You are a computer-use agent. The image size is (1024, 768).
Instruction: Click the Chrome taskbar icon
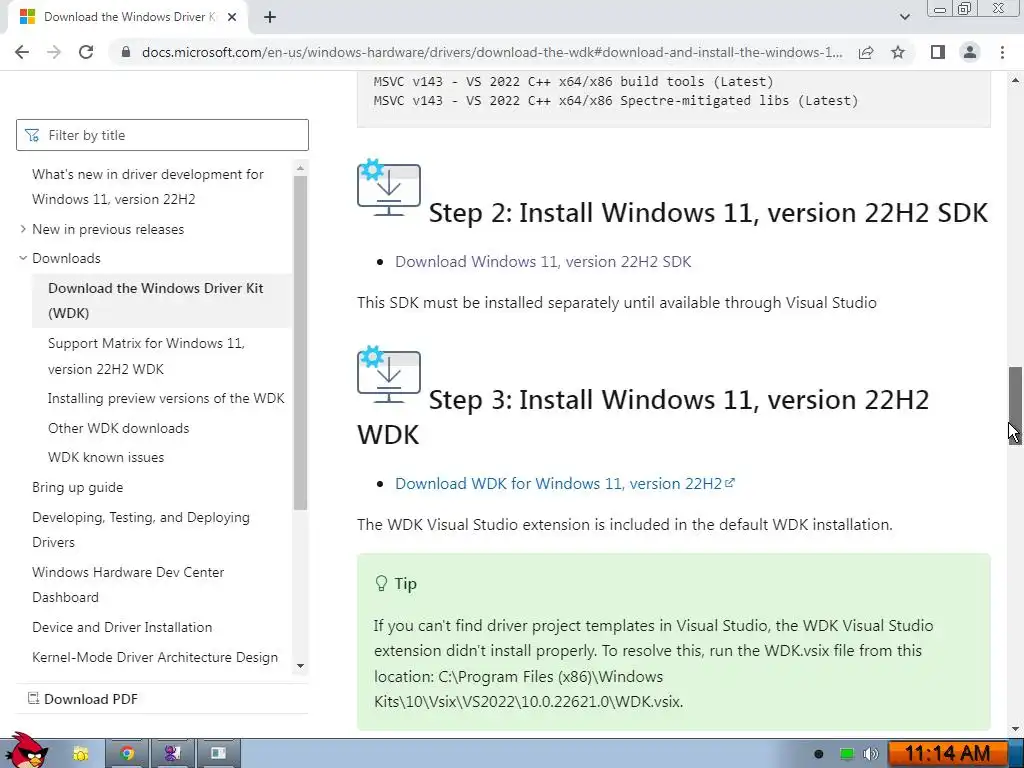click(x=127, y=754)
